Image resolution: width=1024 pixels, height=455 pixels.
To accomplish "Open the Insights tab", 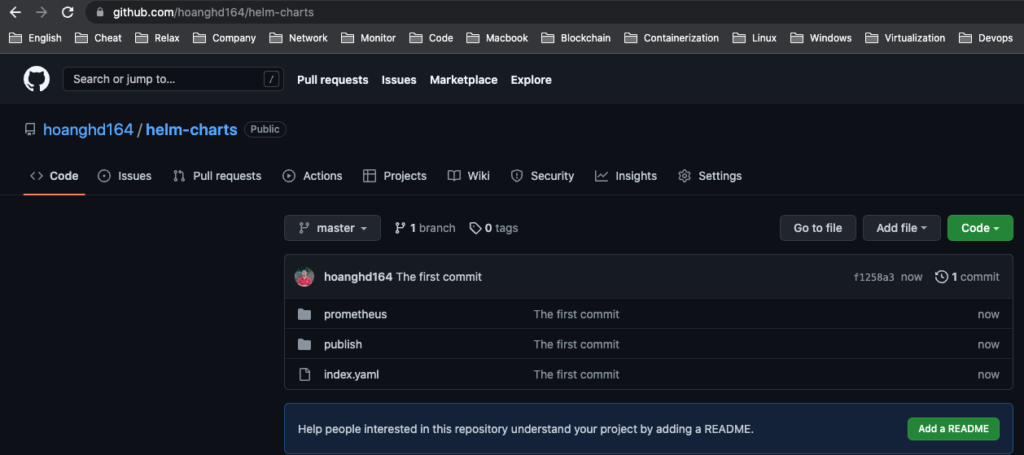I will click(x=626, y=176).
